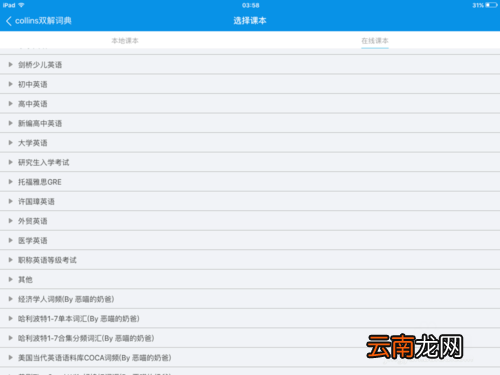500x375 pixels.
Task: Tap the 03:58 clock in status bar
Action: coord(251,5)
